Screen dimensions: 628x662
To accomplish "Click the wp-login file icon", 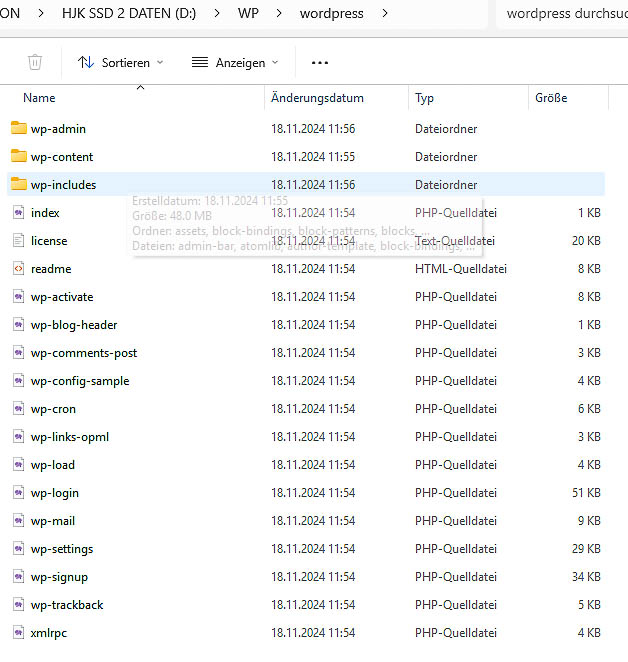I will point(19,493).
